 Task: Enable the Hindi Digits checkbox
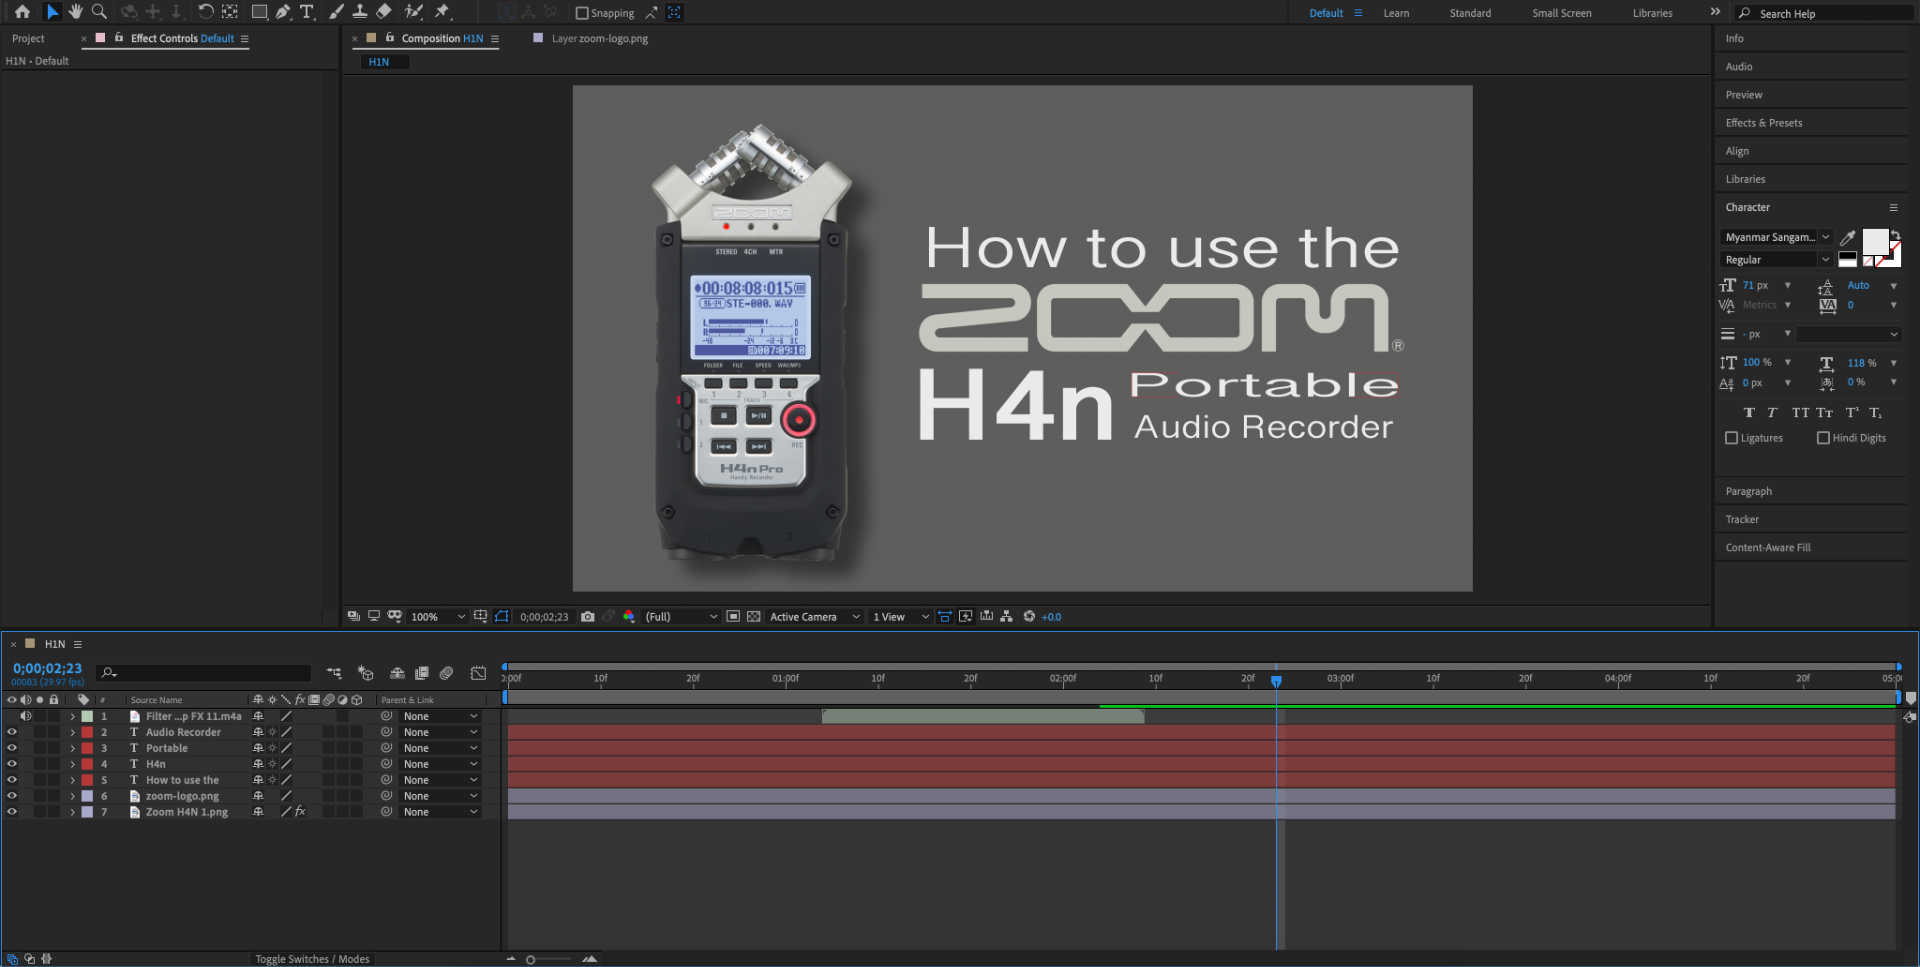[x=1823, y=438]
